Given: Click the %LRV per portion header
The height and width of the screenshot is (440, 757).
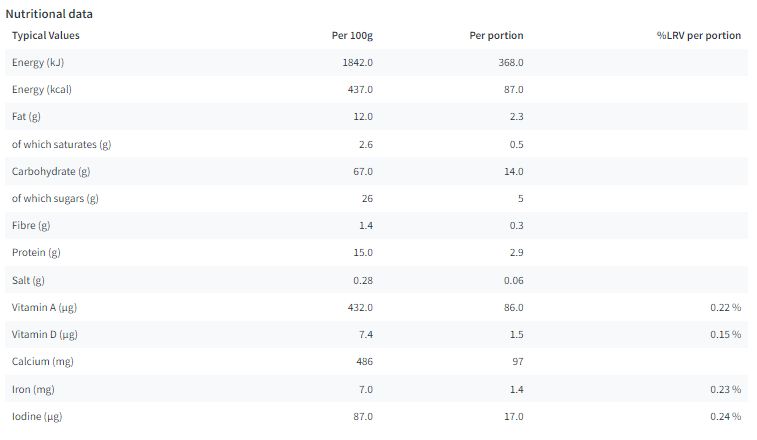Looking at the screenshot, I should pos(699,36).
